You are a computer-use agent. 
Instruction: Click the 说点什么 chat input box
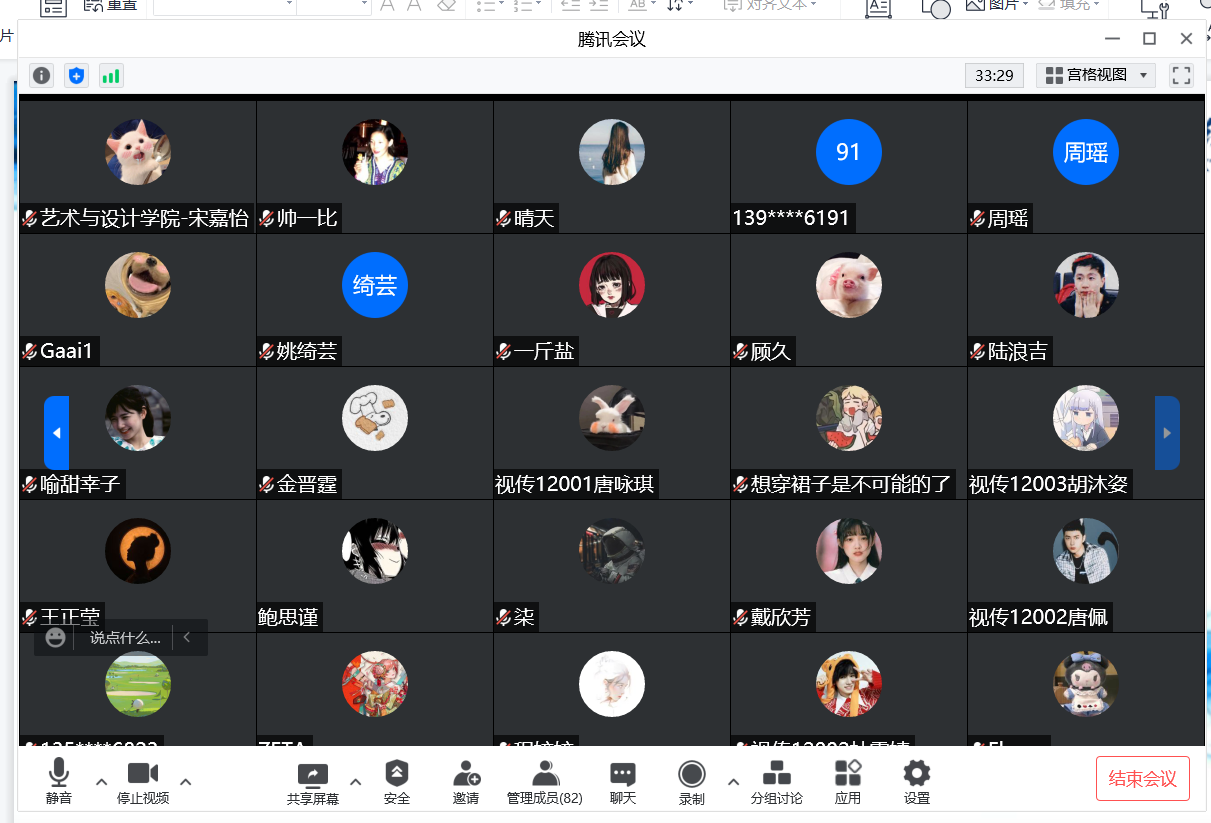pos(125,637)
